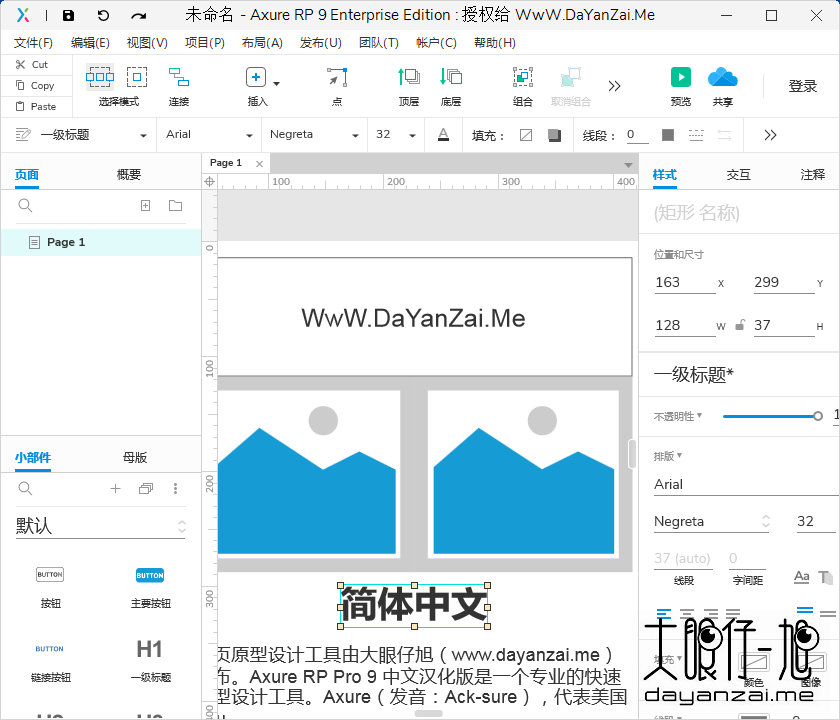Switch to the 交互 interactions tab
The image size is (840, 720).
(x=738, y=174)
